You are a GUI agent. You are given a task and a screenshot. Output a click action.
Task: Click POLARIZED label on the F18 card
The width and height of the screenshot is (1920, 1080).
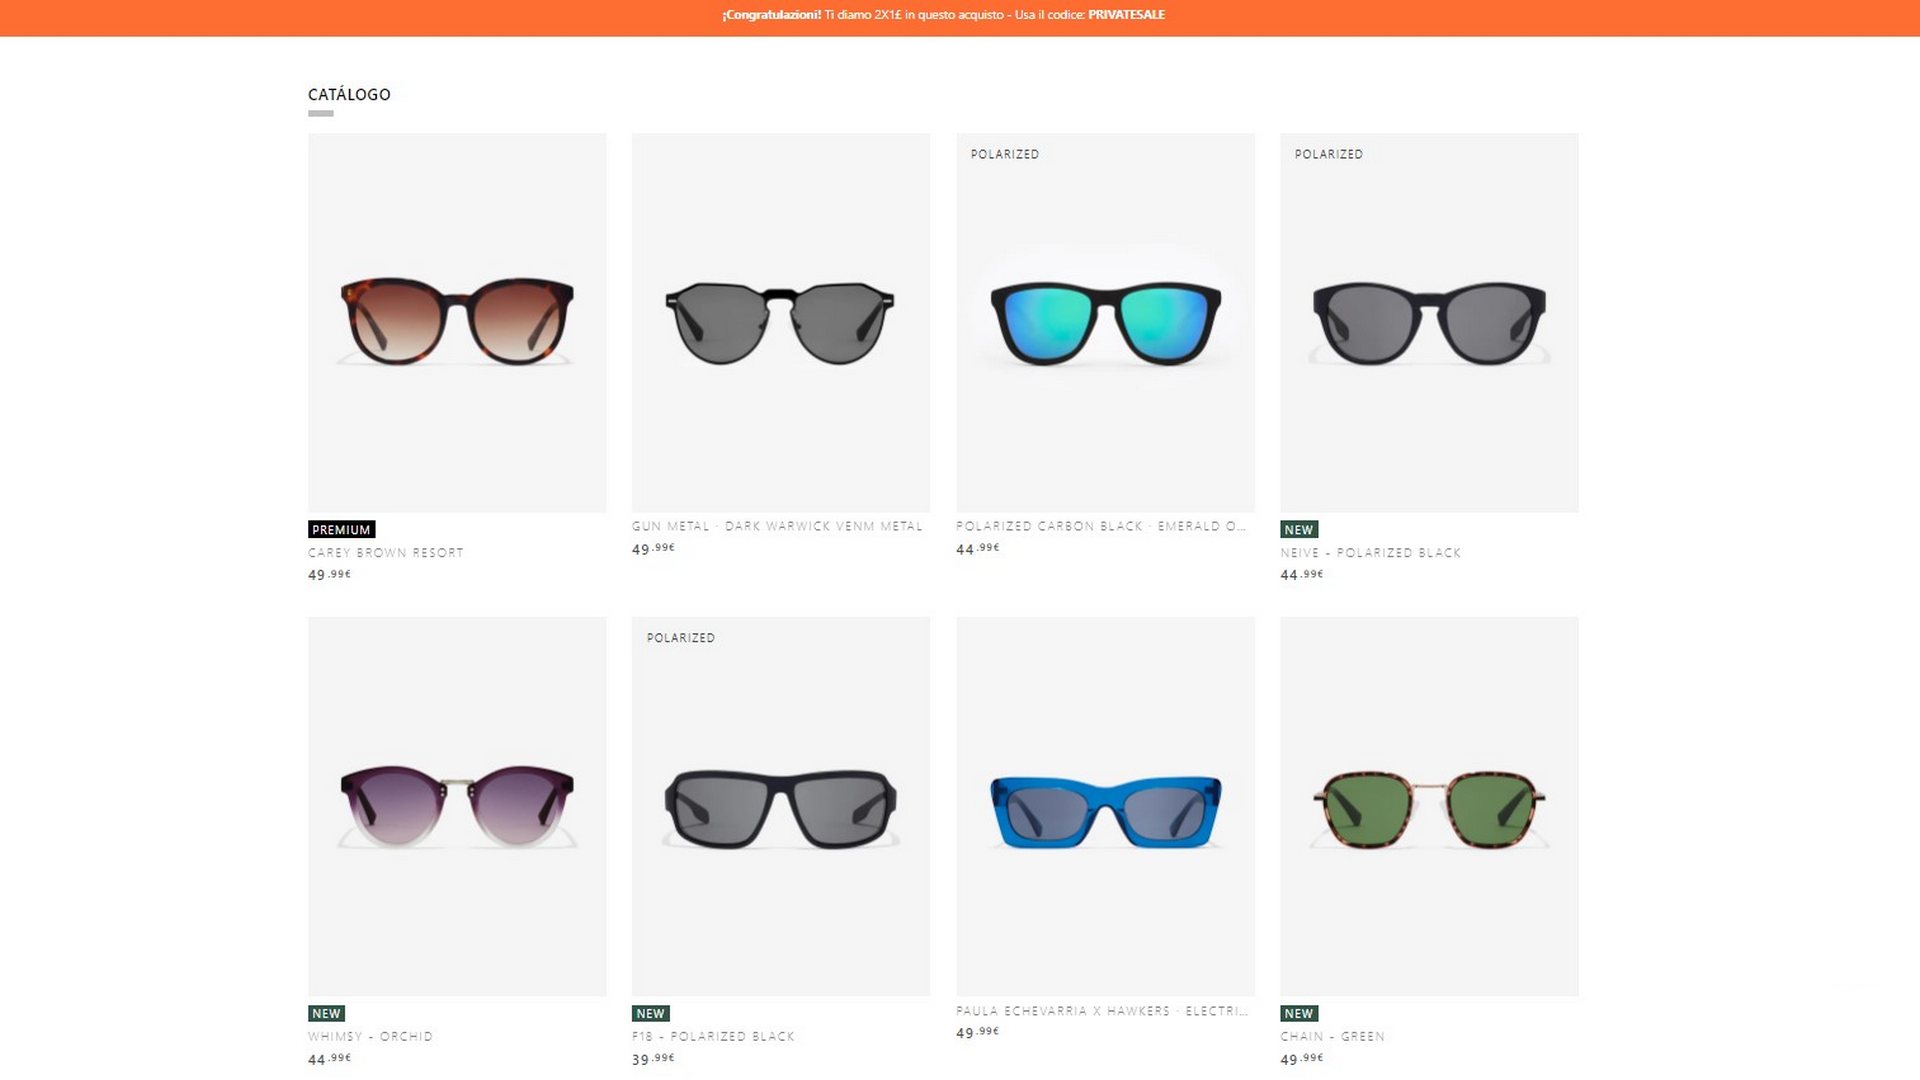click(681, 638)
